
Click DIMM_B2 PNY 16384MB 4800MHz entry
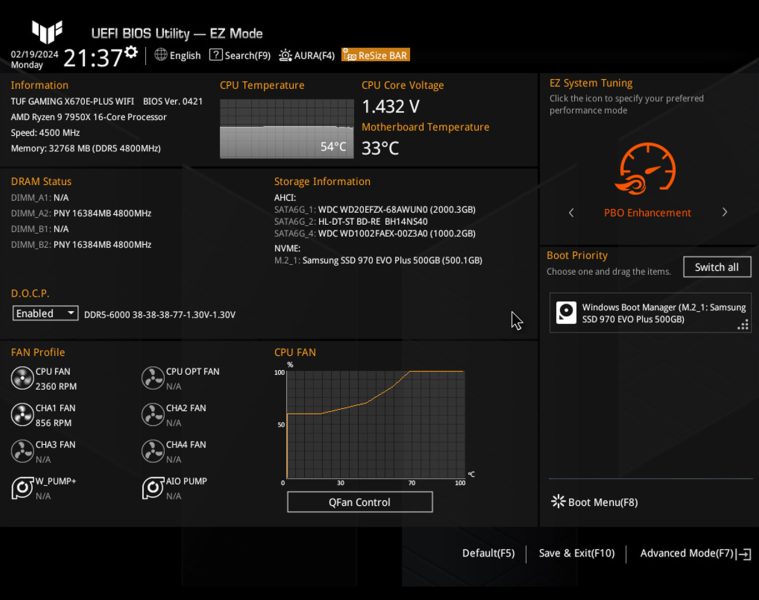tap(81, 245)
